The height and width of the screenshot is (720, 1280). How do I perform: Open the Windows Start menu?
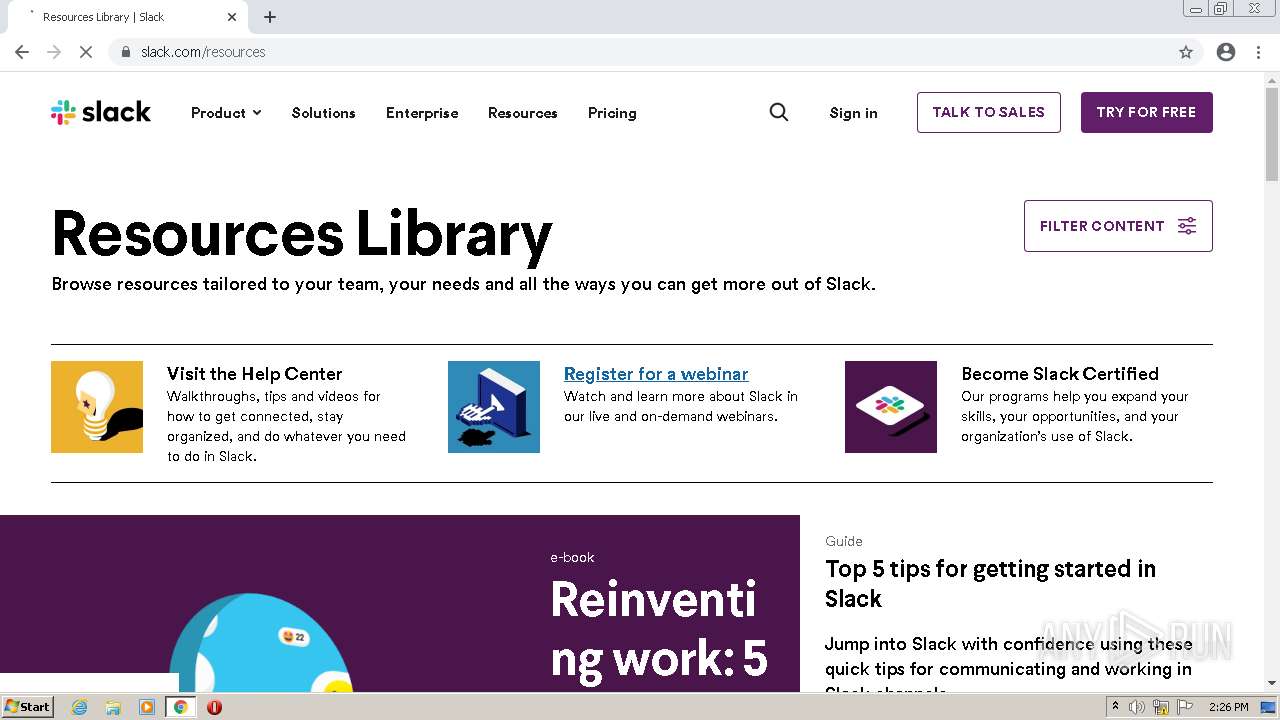point(27,707)
